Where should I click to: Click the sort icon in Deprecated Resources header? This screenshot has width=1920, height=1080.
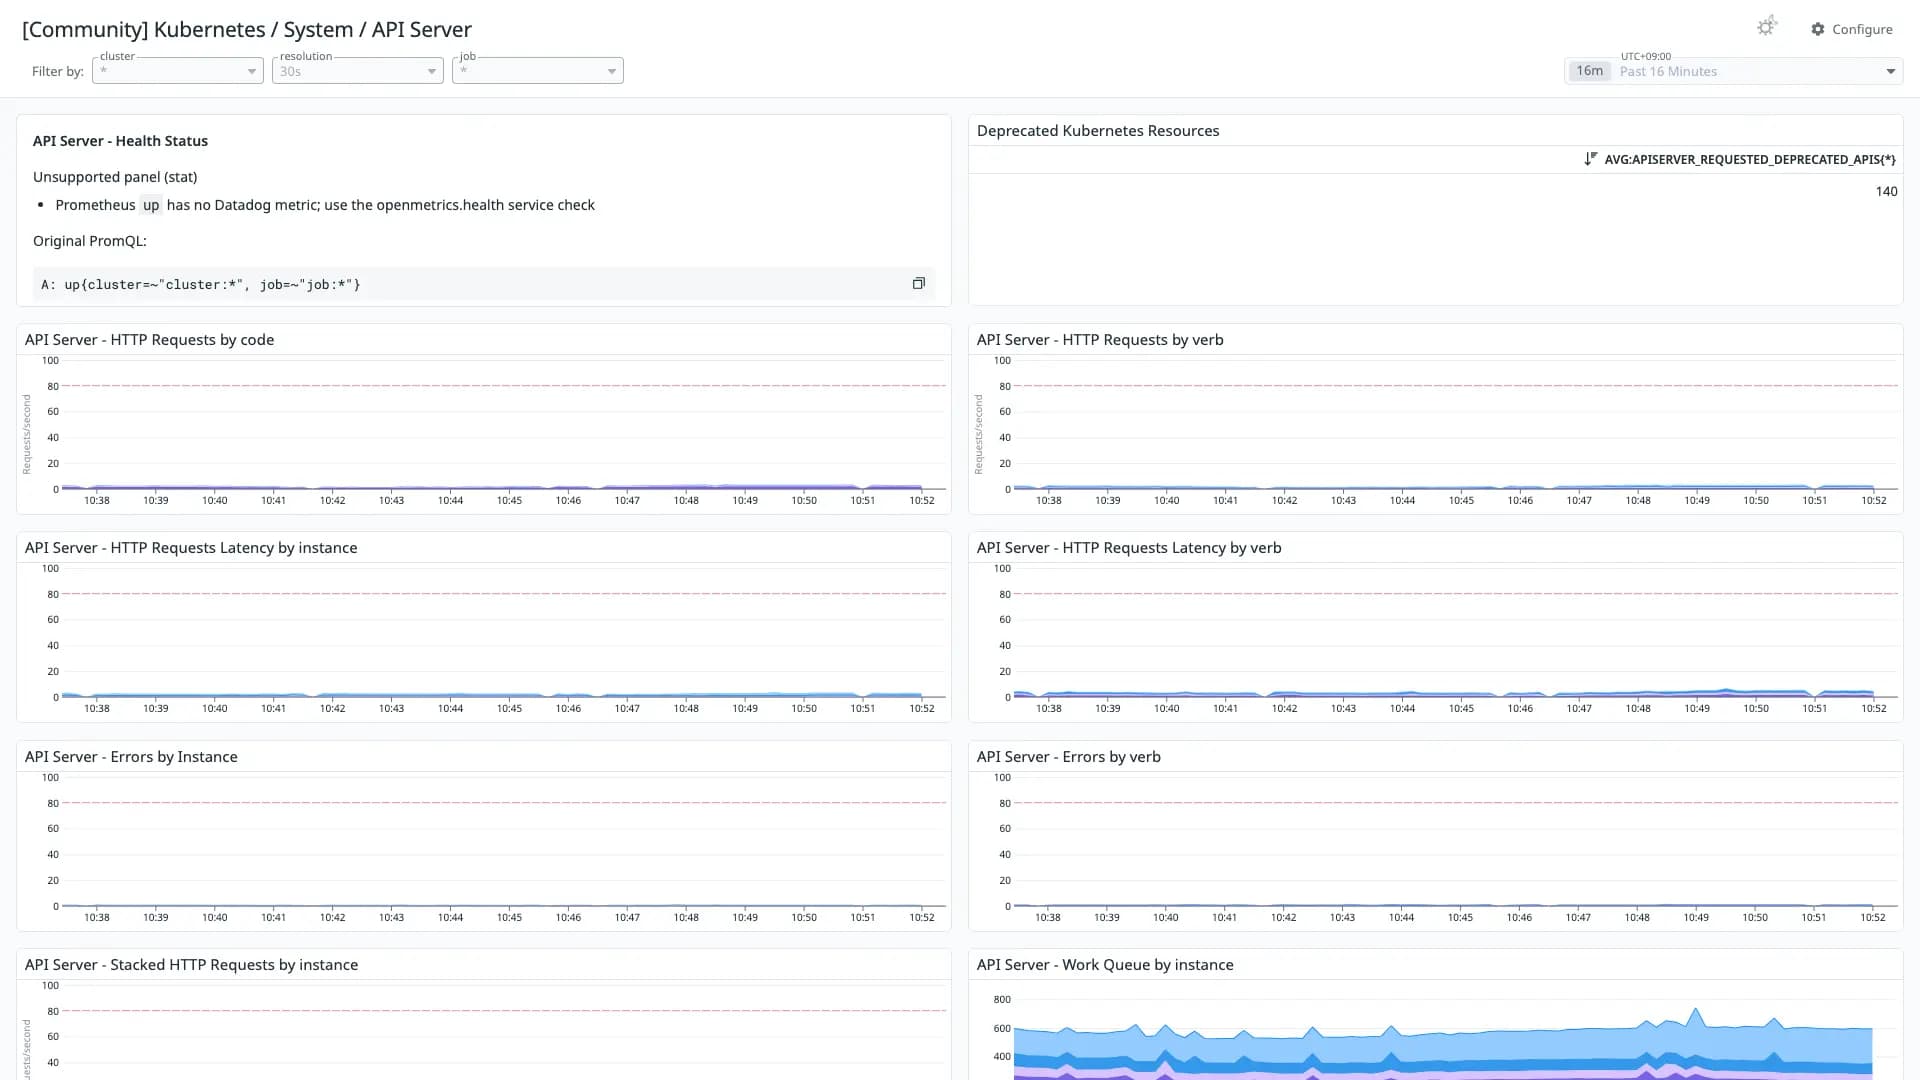1590,159
